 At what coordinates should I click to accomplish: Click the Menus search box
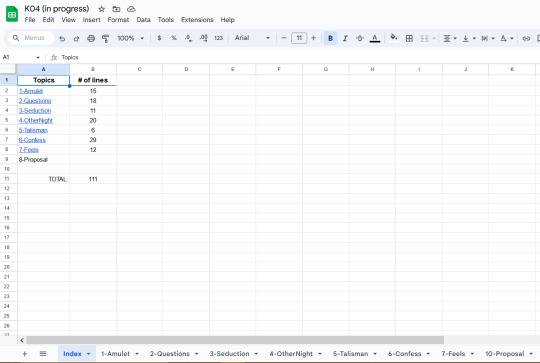click(31, 38)
